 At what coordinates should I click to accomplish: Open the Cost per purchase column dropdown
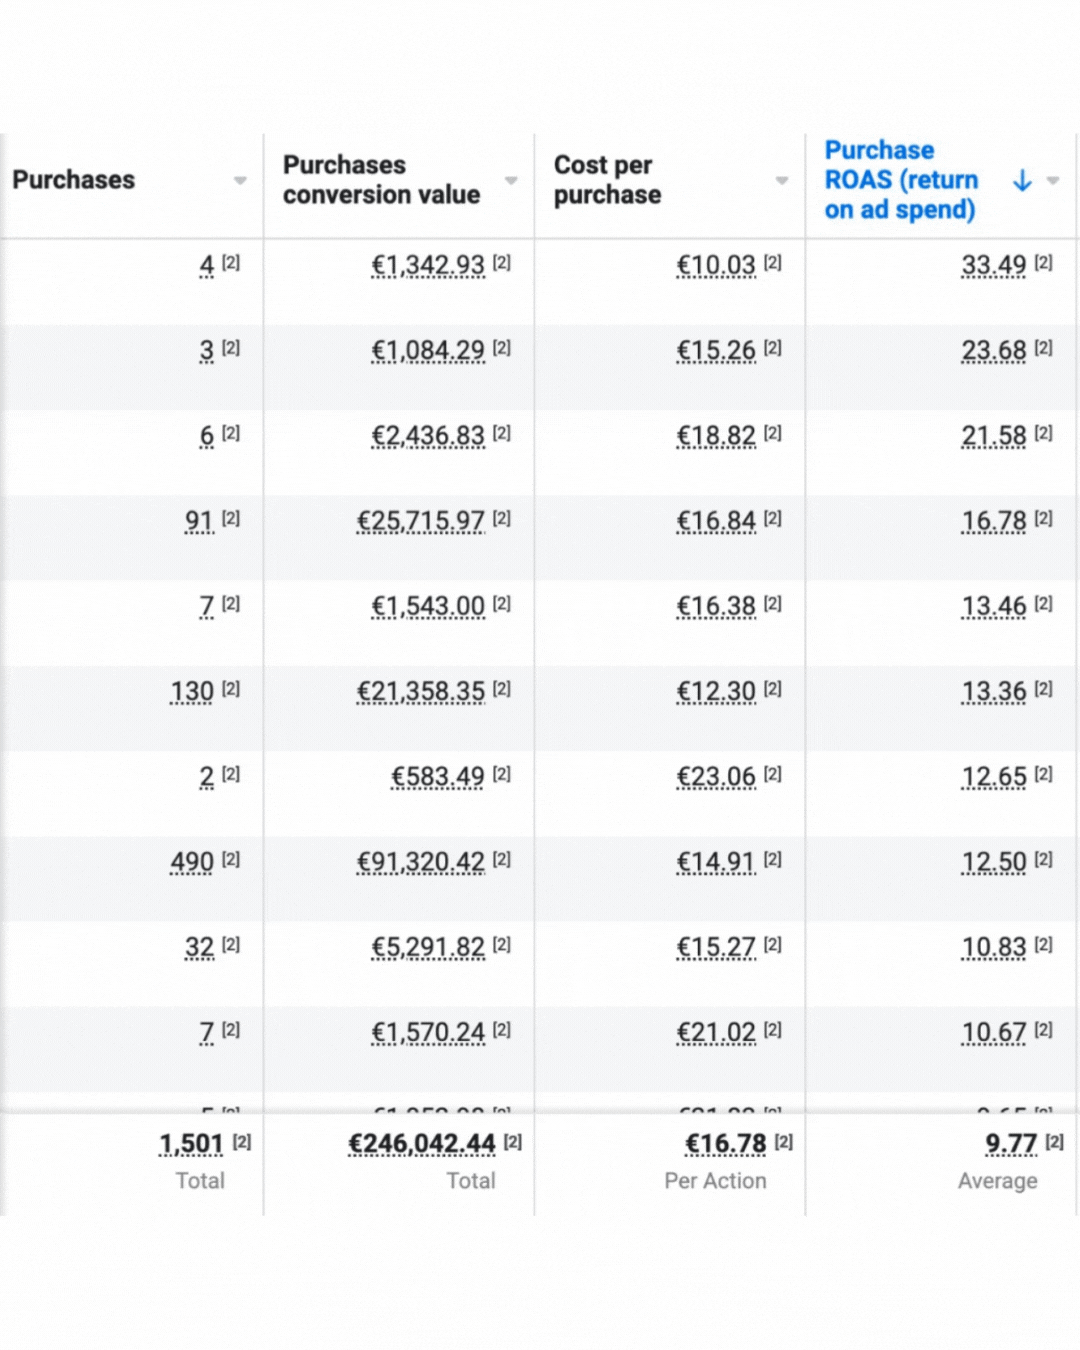pyautogui.click(x=782, y=181)
